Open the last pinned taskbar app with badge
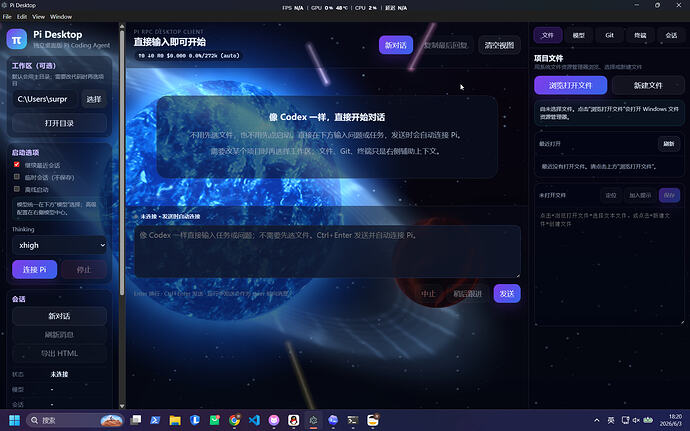Image resolution: width=690 pixels, height=431 pixels. coord(373,420)
